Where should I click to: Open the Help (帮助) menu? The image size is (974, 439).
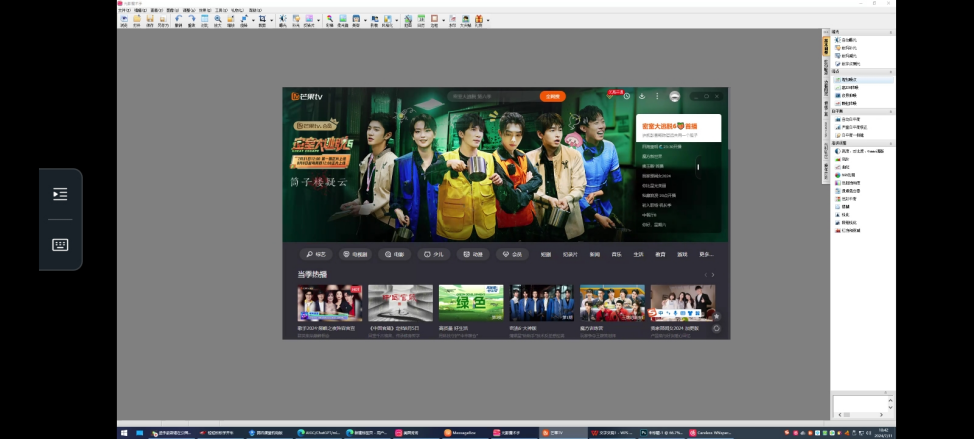coord(255,11)
